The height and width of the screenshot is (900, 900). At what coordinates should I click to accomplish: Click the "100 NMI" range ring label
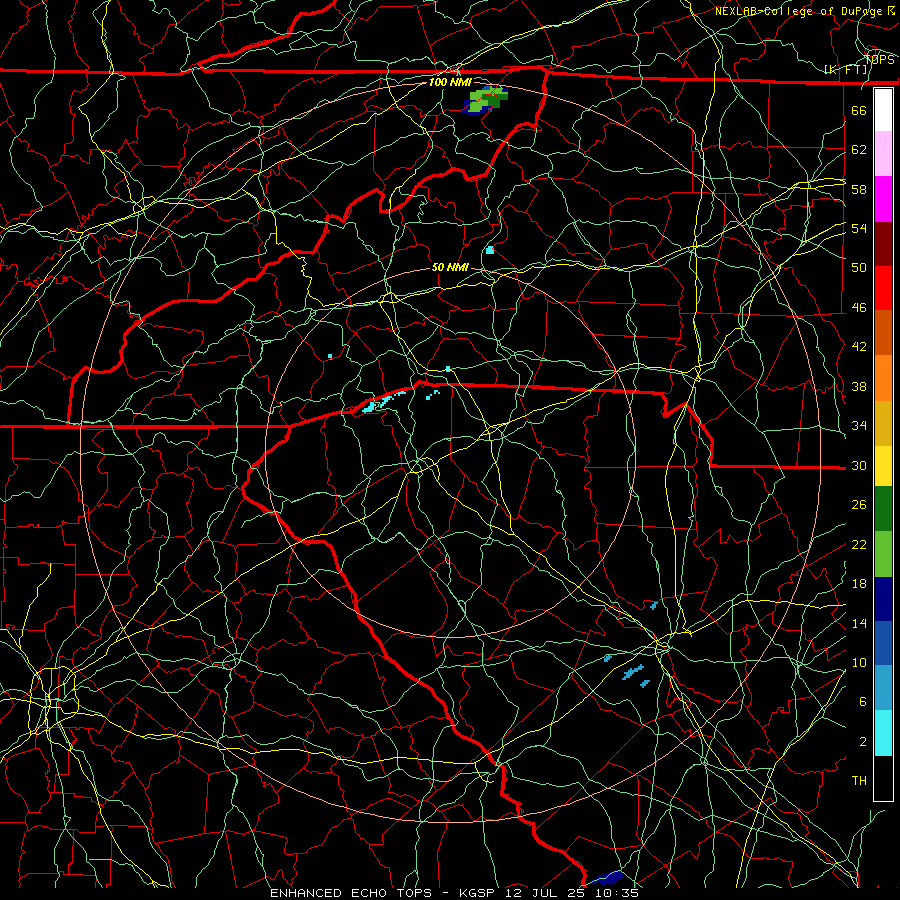(450, 82)
